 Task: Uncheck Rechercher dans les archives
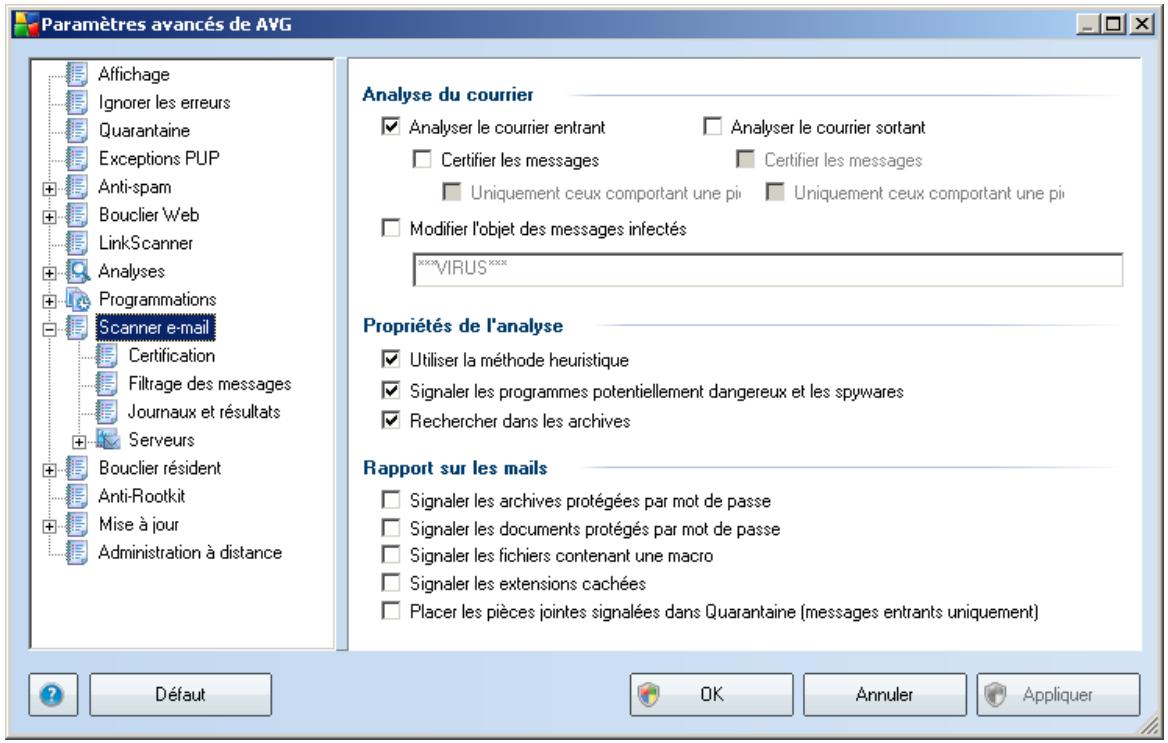390,421
